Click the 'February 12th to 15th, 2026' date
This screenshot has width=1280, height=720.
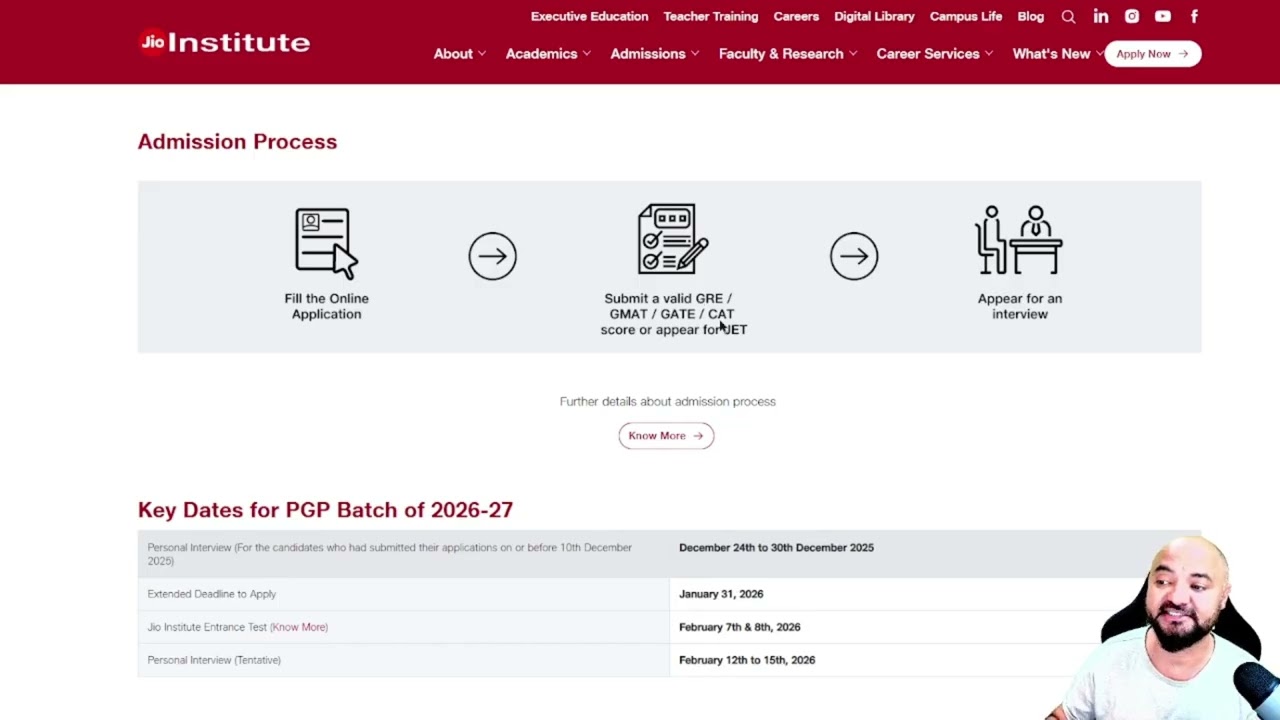(x=747, y=660)
